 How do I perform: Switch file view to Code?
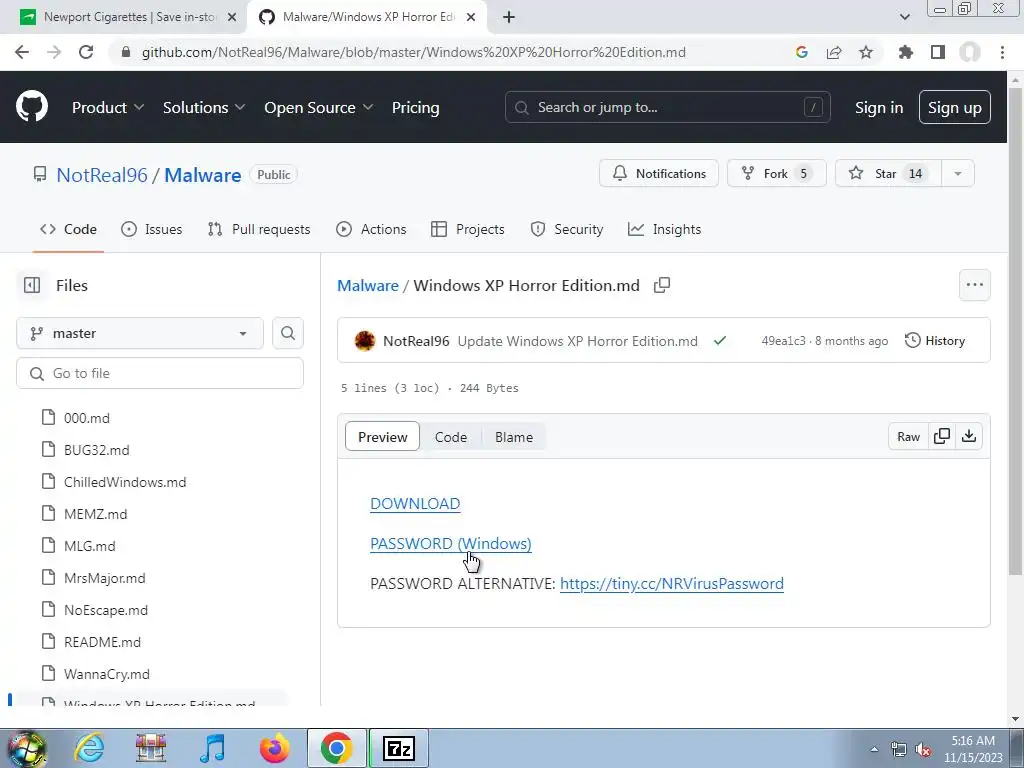coord(451,437)
